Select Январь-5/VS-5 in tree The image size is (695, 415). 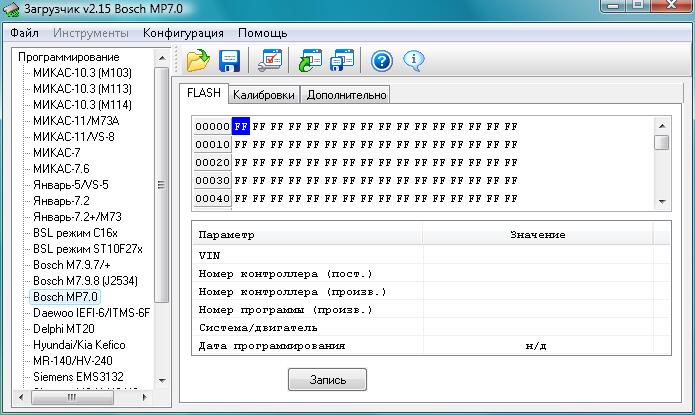[71, 184]
